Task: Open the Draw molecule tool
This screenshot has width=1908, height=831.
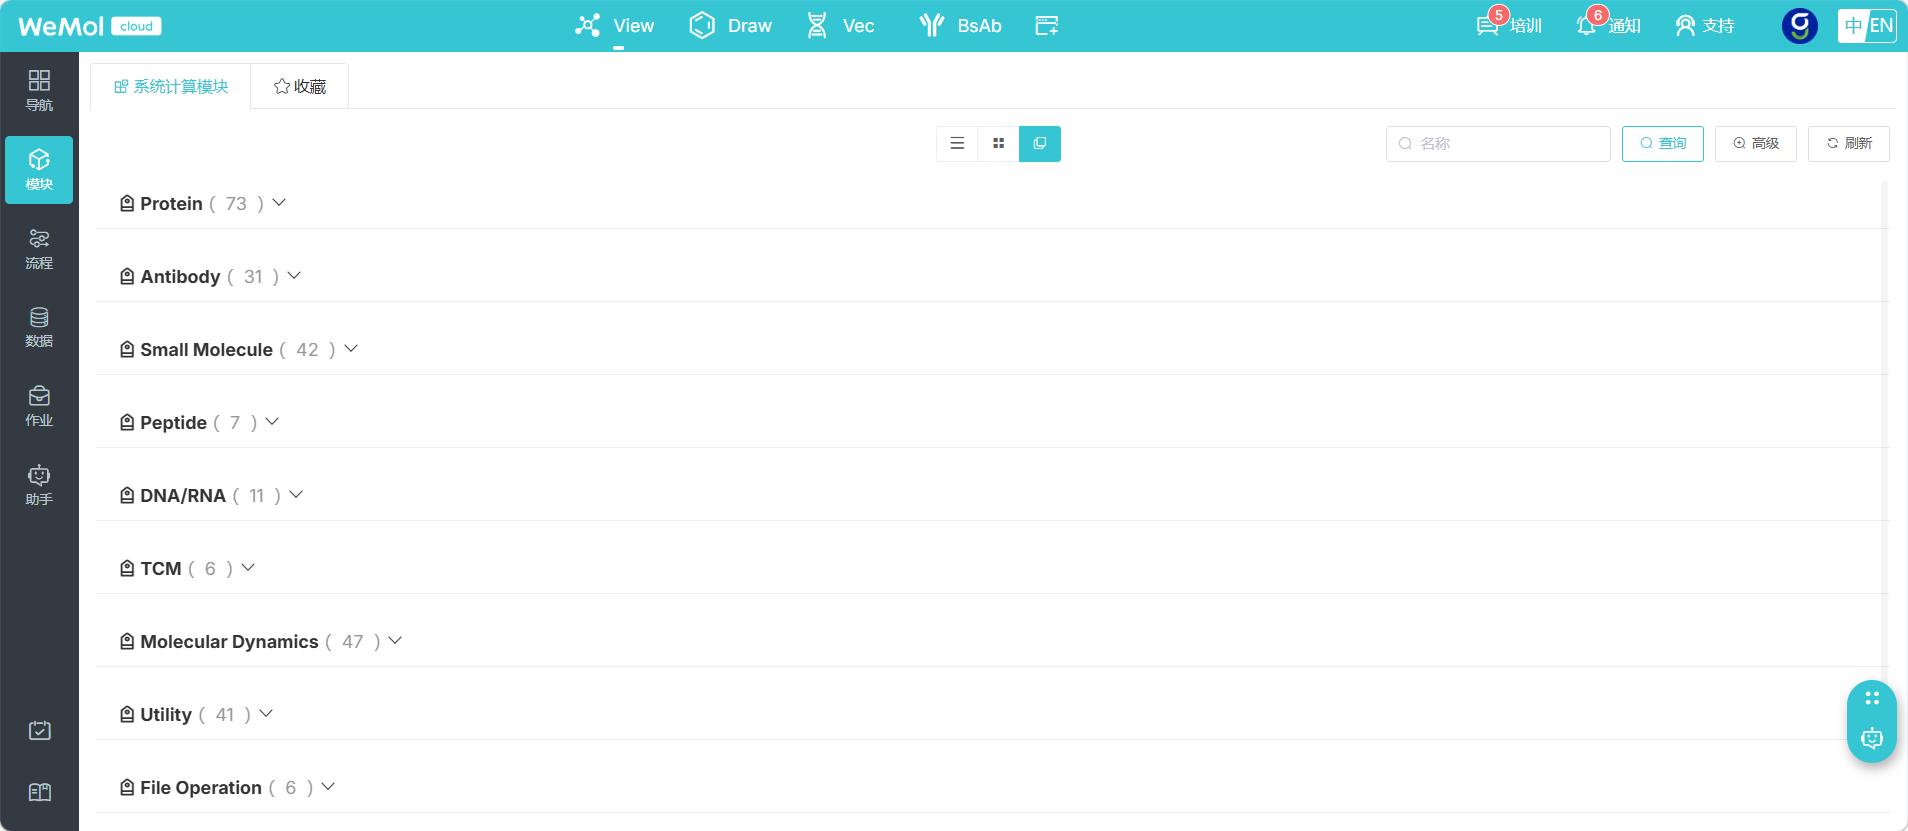Action: tap(730, 26)
